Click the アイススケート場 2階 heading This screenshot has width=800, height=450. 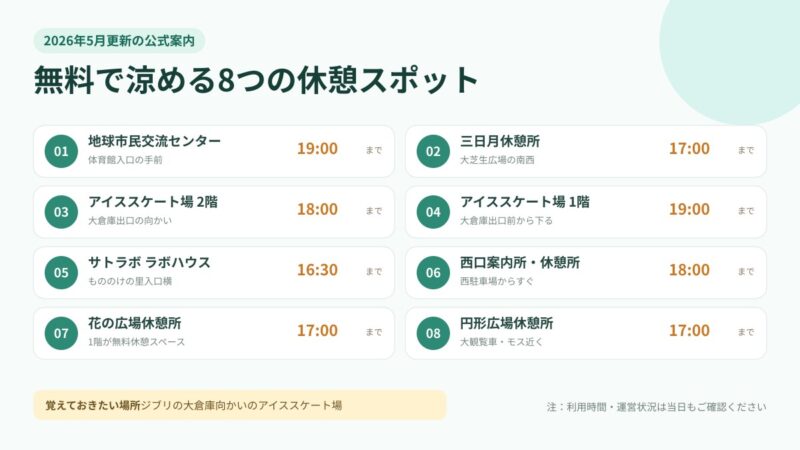[153, 202]
